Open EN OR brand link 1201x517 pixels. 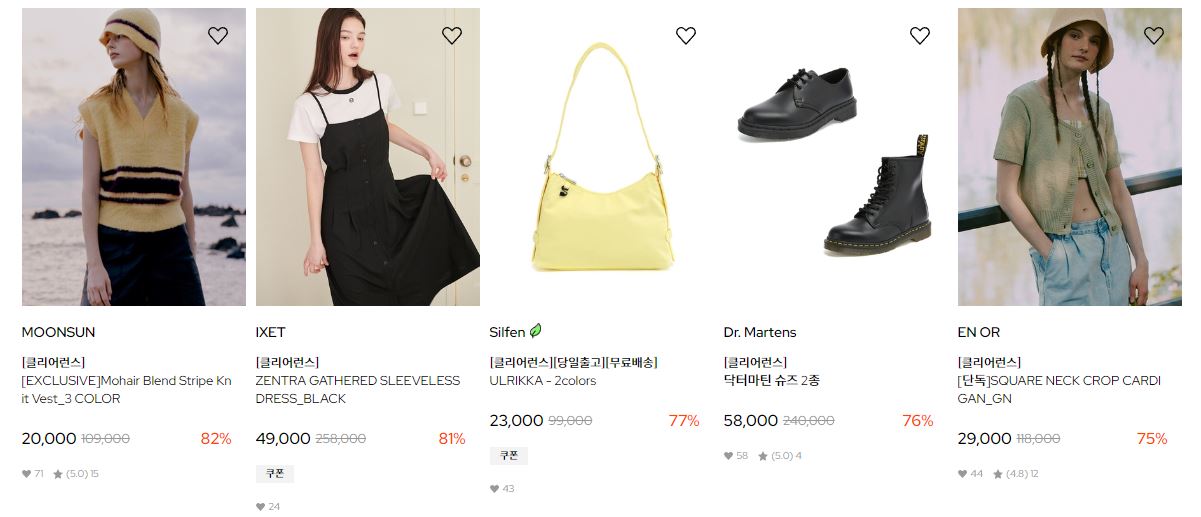[x=979, y=332]
